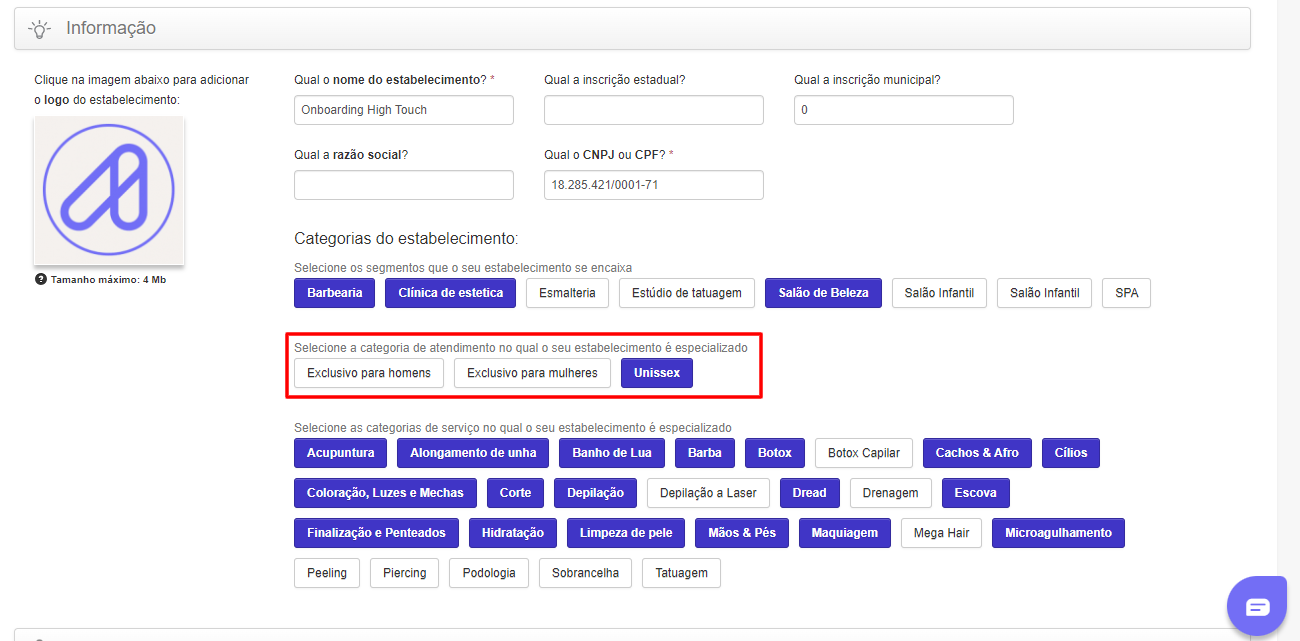Viewport: 1300px width, 641px height.
Task: Choose Exclusivo para homens
Action: pos(369,373)
